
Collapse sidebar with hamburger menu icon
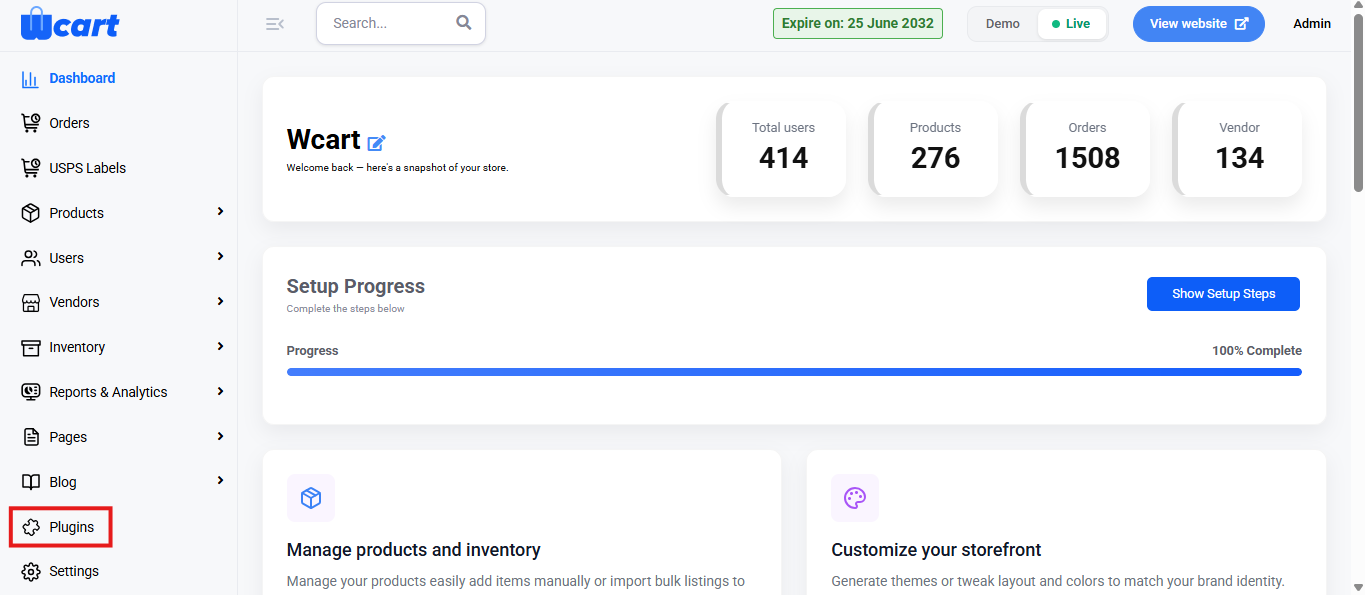pyautogui.click(x=275, y=24)
